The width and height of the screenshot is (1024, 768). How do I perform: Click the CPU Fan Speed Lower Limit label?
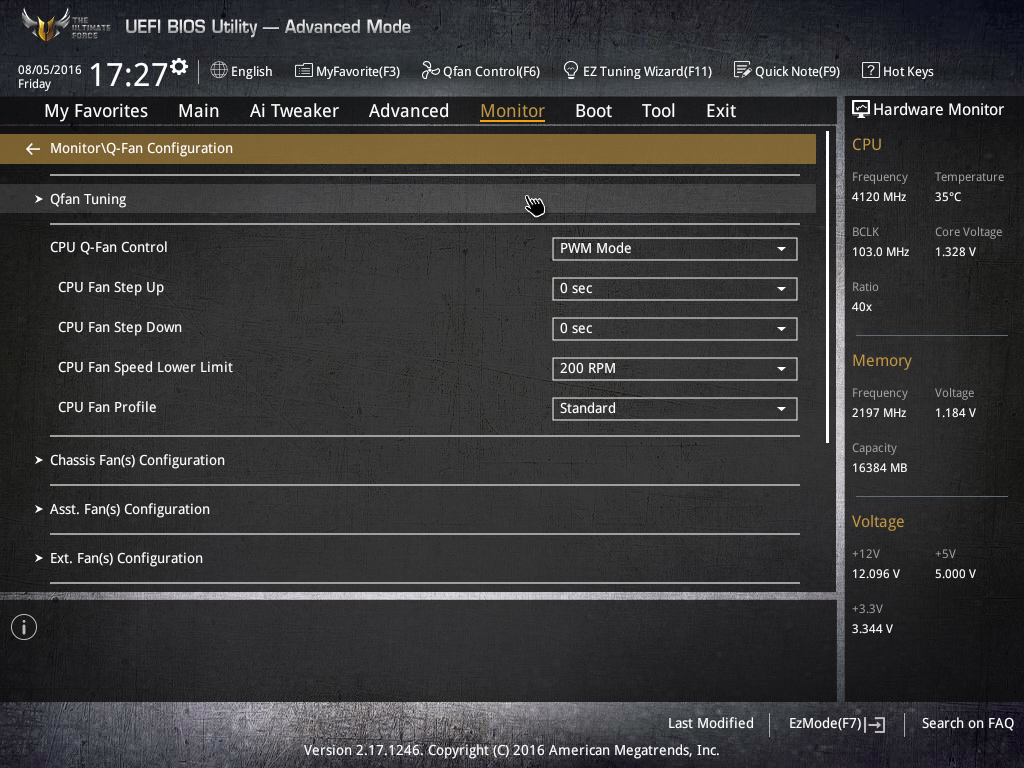pyautogui.click(x=146, y=368)
